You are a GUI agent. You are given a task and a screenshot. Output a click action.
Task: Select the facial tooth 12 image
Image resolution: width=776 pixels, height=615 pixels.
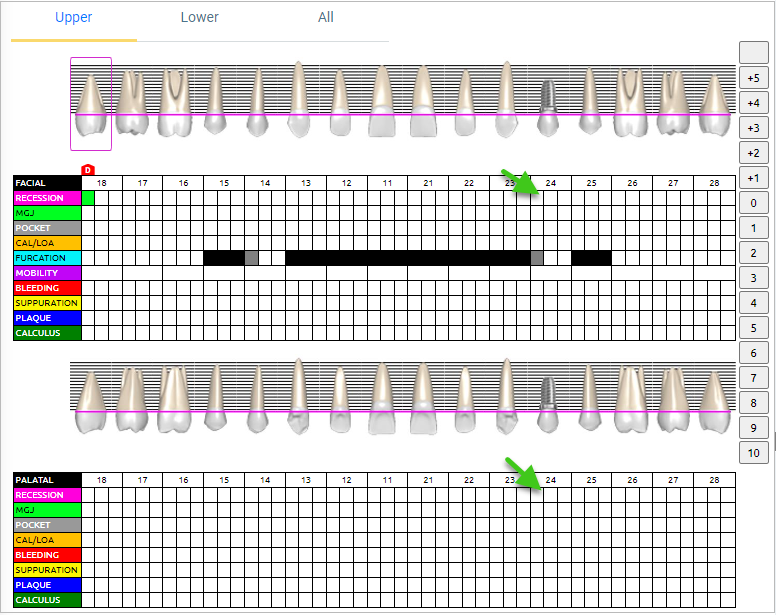[340, 103]
